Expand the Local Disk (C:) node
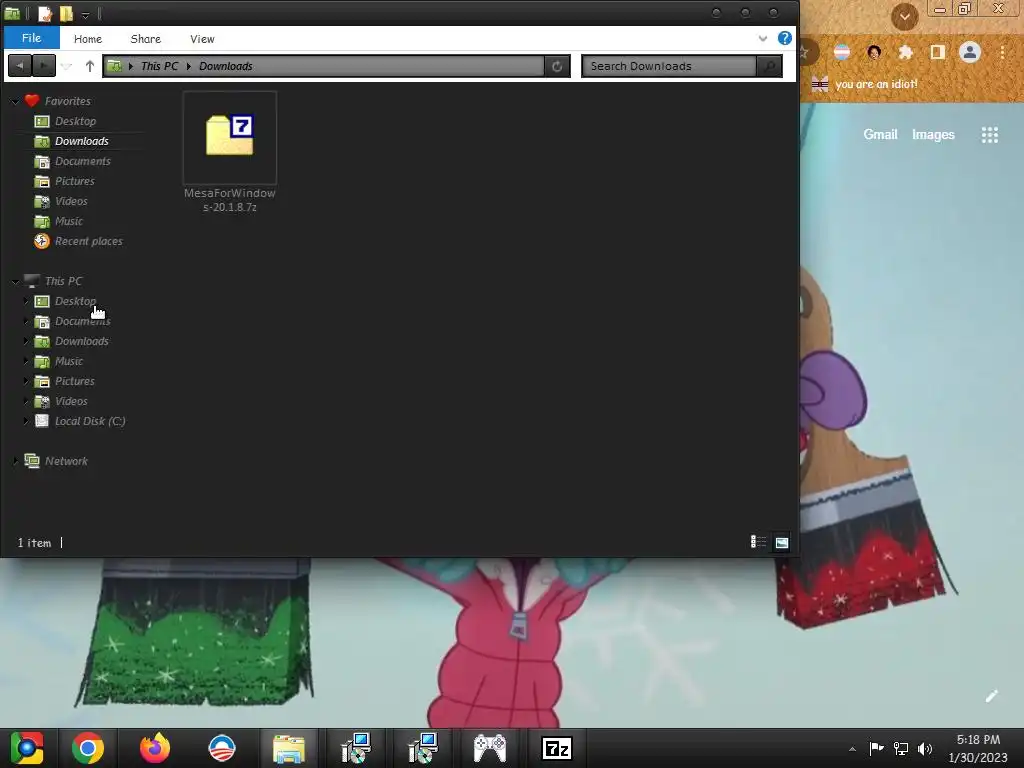Viewport: 1024px width, 768px height. tap(25, 421)
